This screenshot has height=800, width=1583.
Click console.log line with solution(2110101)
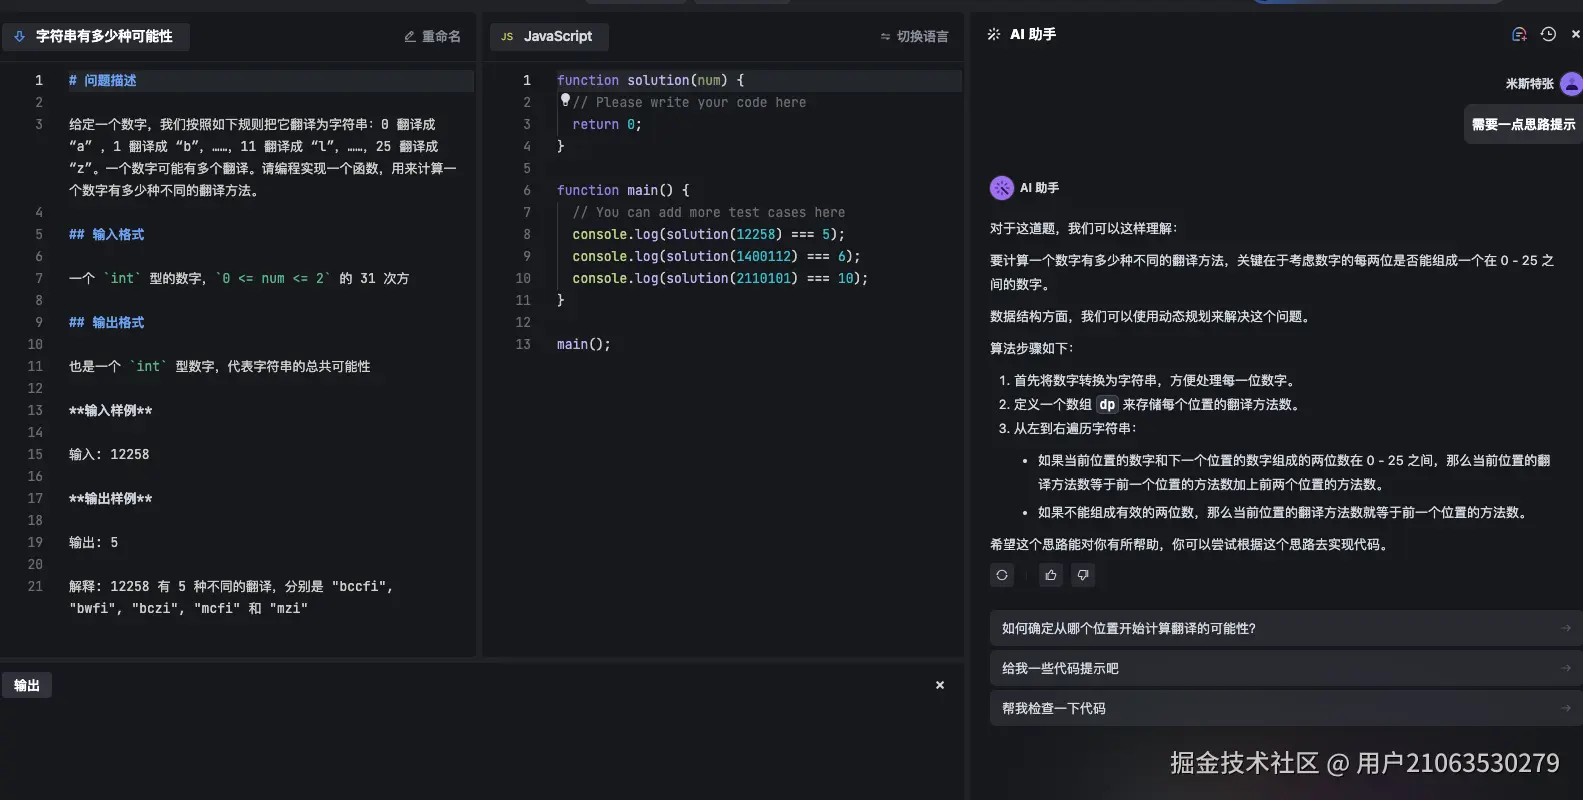tap(720, 278)
